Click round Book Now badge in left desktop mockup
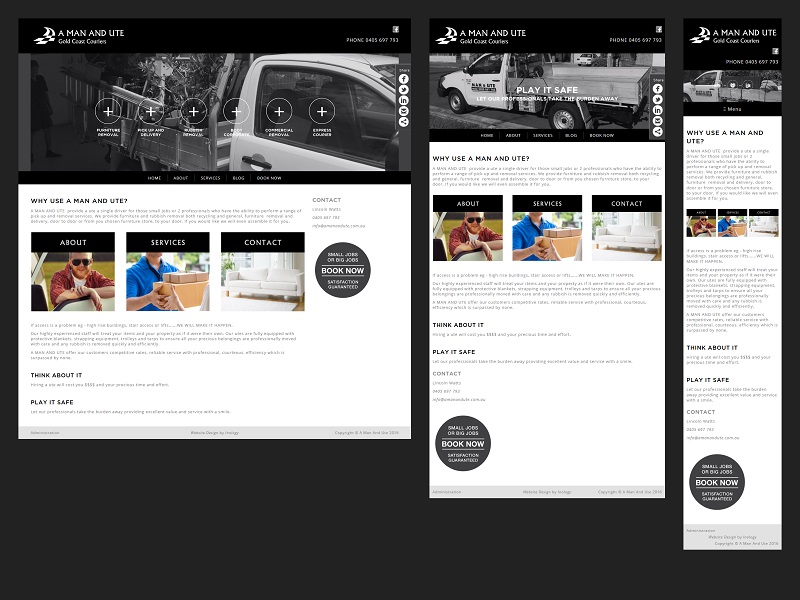The width and height of the screenshot is (800, 600). [342, 271]
